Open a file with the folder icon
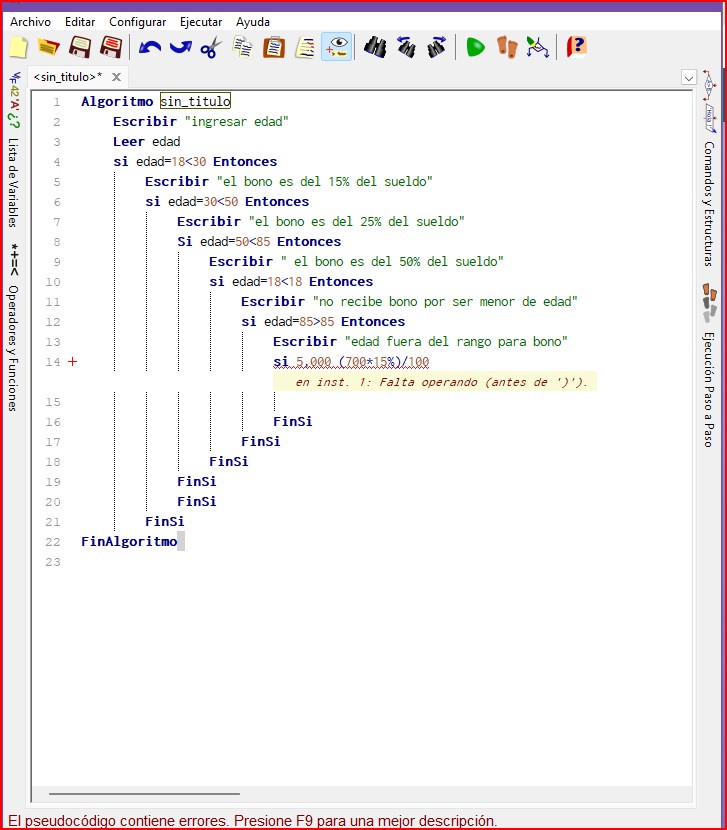This screenshot has width=727, height=830. 48,47
